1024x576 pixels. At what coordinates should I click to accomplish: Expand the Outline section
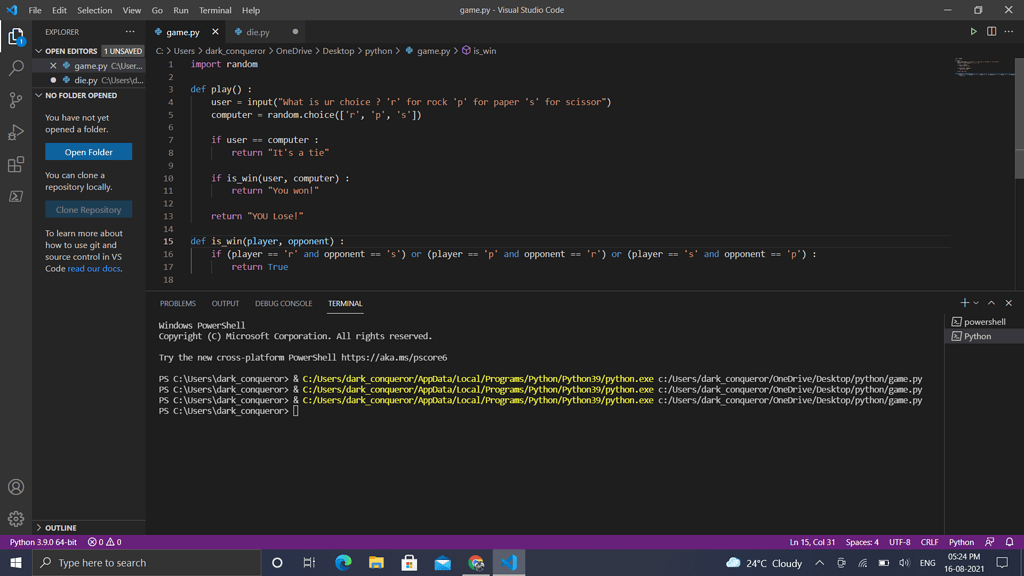tap(60, 528)
